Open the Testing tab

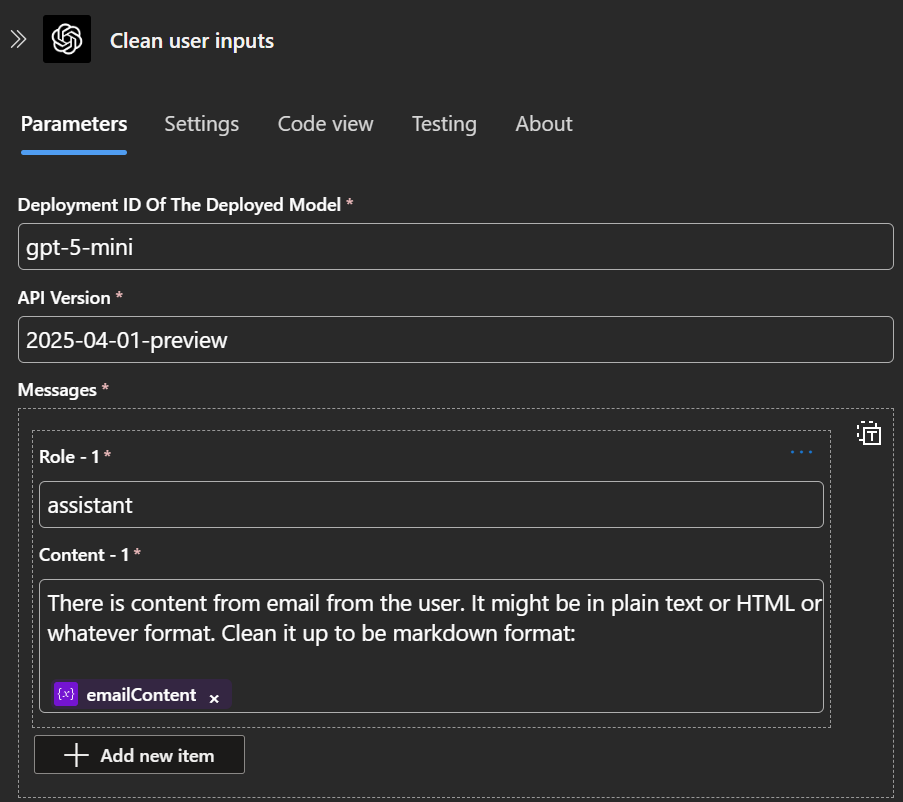pyautogui.click(x=444, y=124)
